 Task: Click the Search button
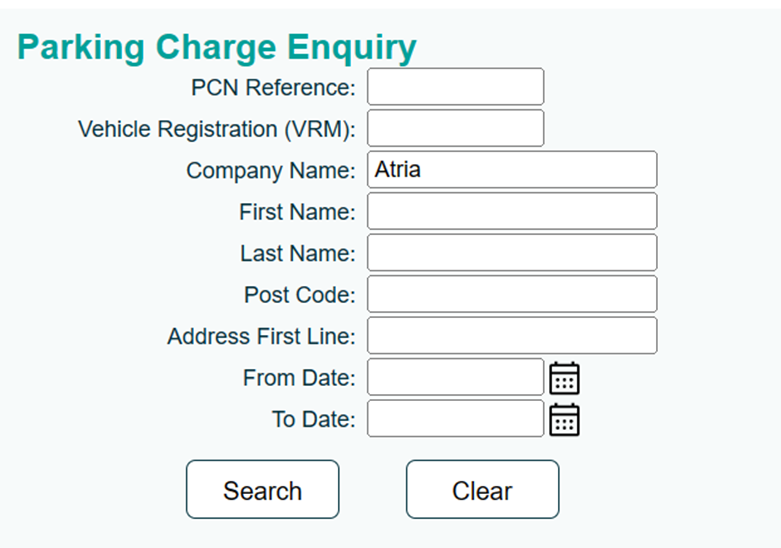click(x=262, y=489)
